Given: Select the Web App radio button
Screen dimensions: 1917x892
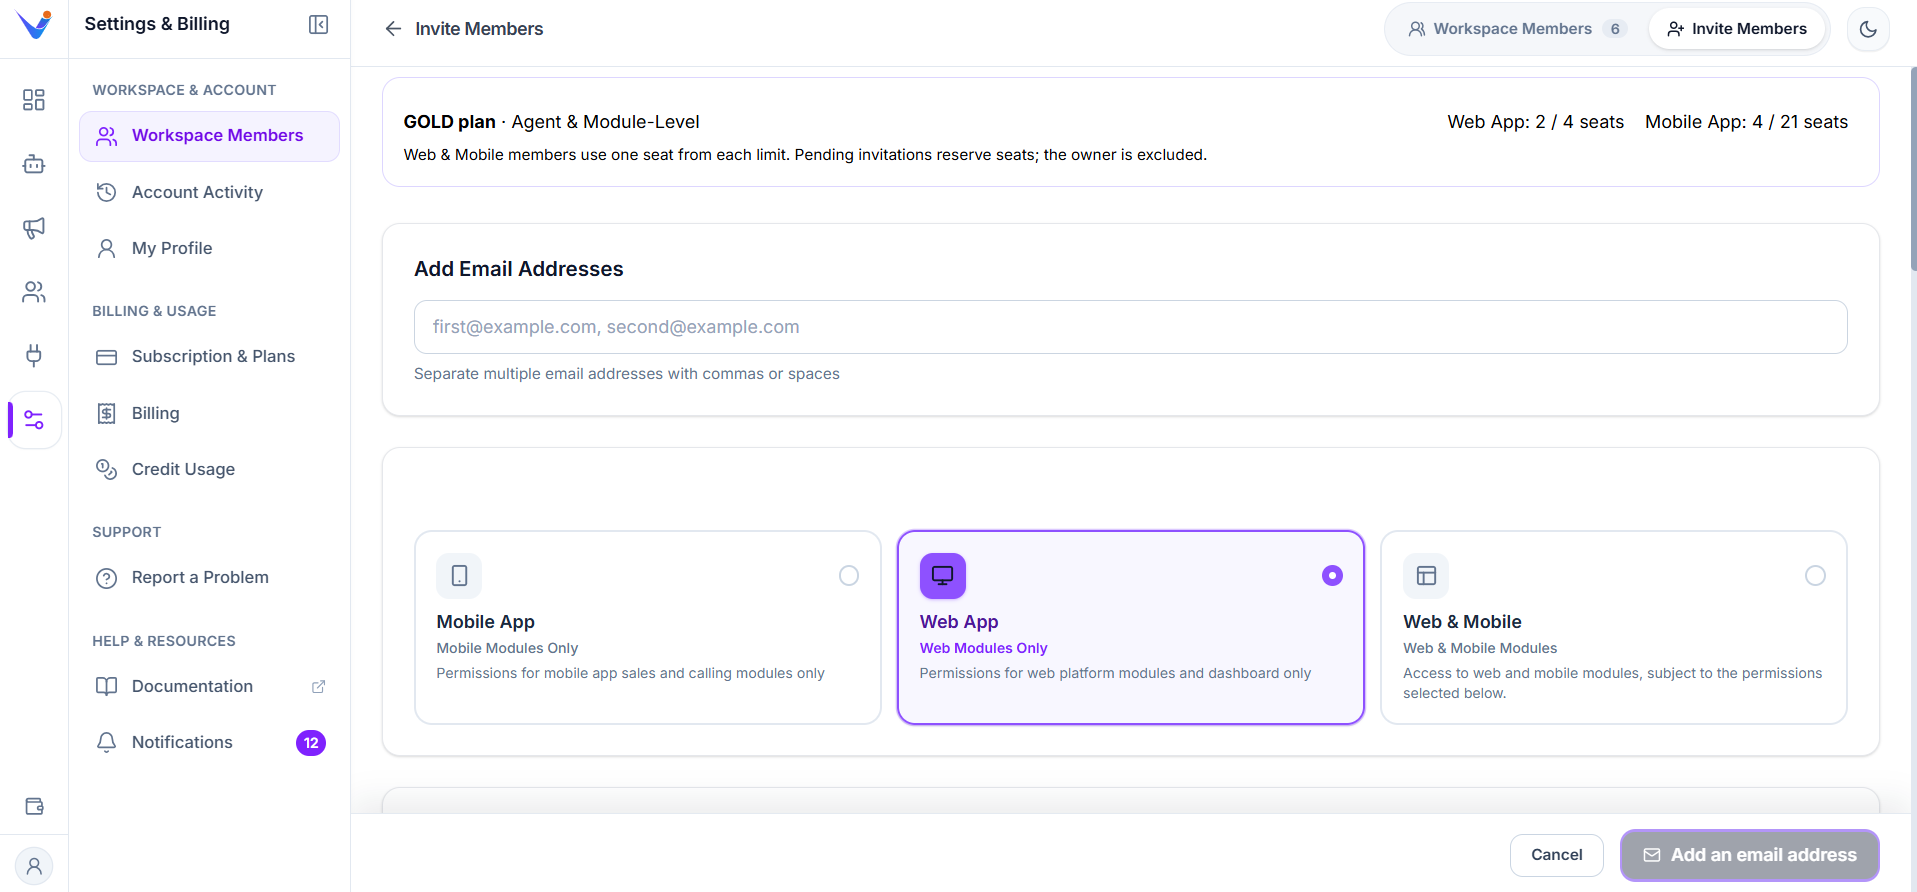Looking at the screenshot, I should [x=1332, y=576].
